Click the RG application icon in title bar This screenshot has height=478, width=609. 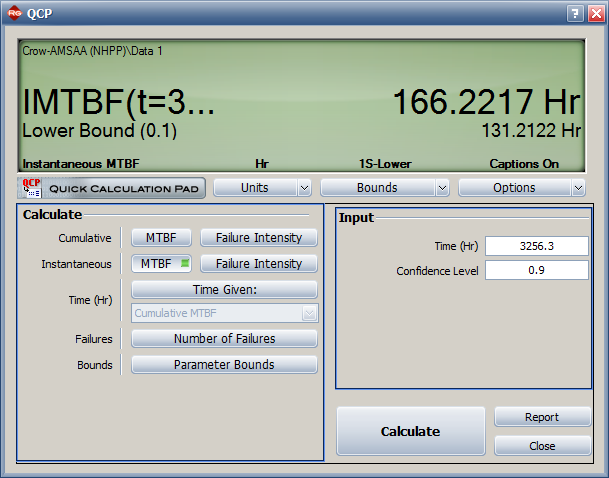click(14, 13)
